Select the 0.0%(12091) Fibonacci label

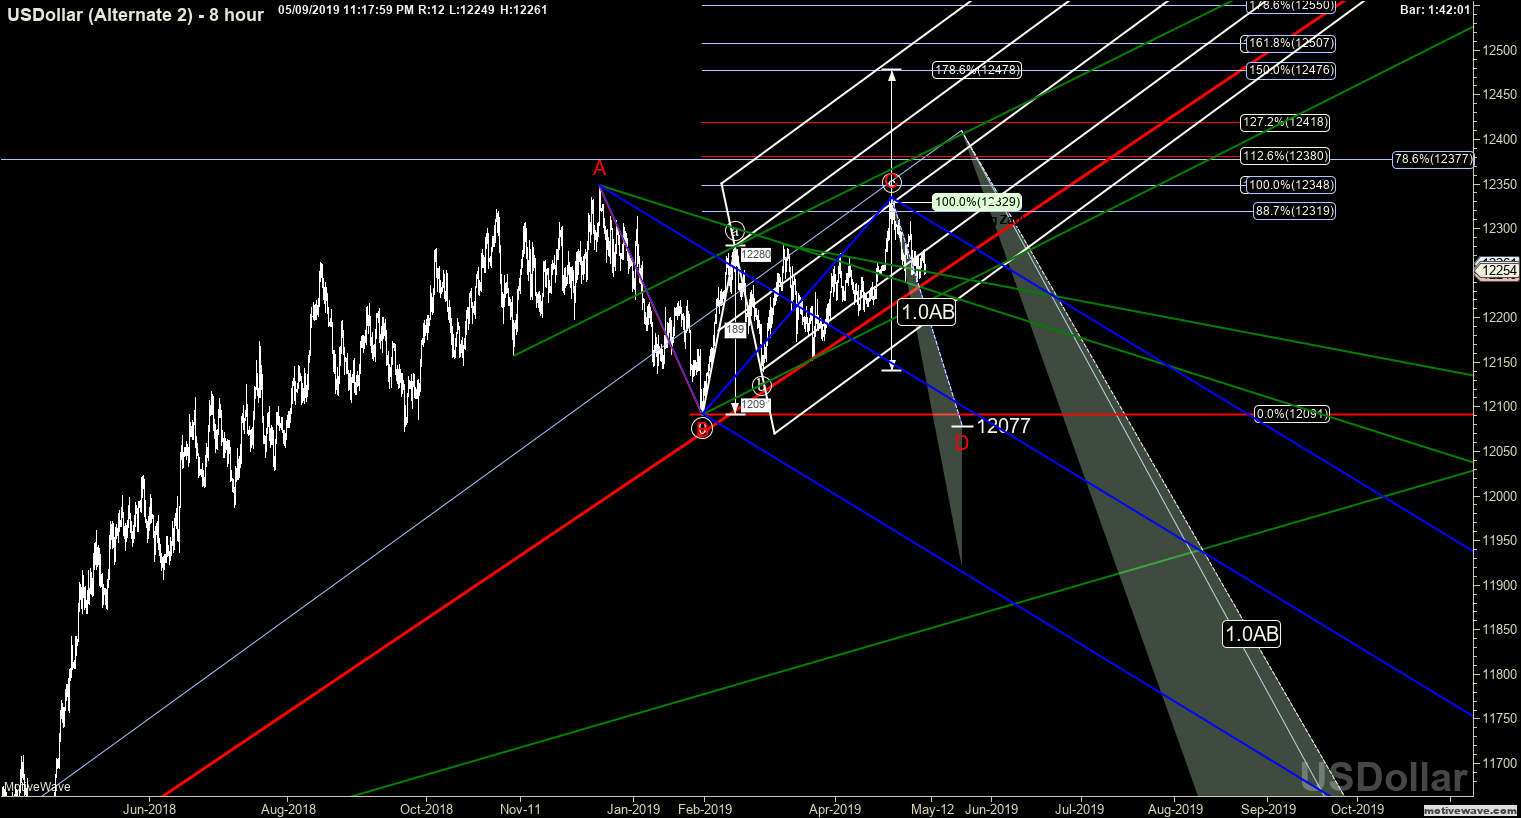tap(1292, 414)
